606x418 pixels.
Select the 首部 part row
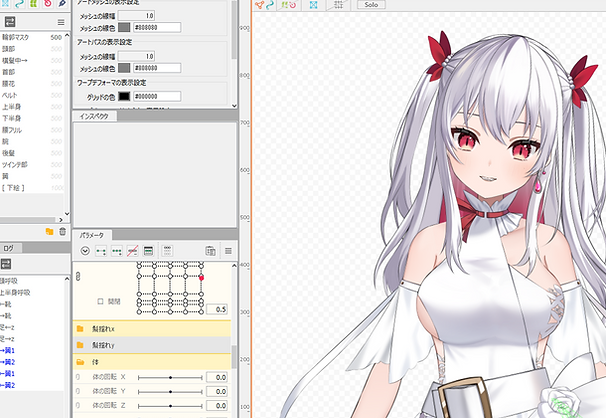(x=32, y=72)
